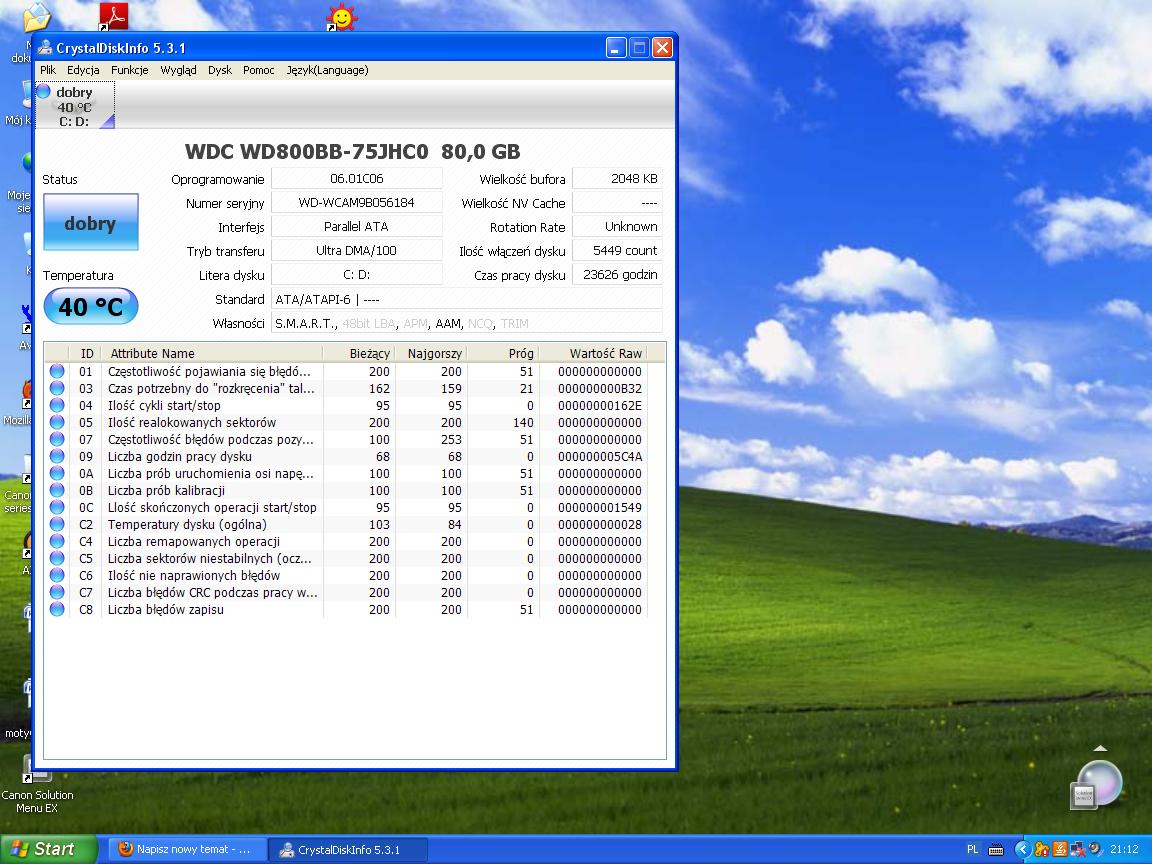Click the serial number field WD-WCAM9B056184

[356, 203]
